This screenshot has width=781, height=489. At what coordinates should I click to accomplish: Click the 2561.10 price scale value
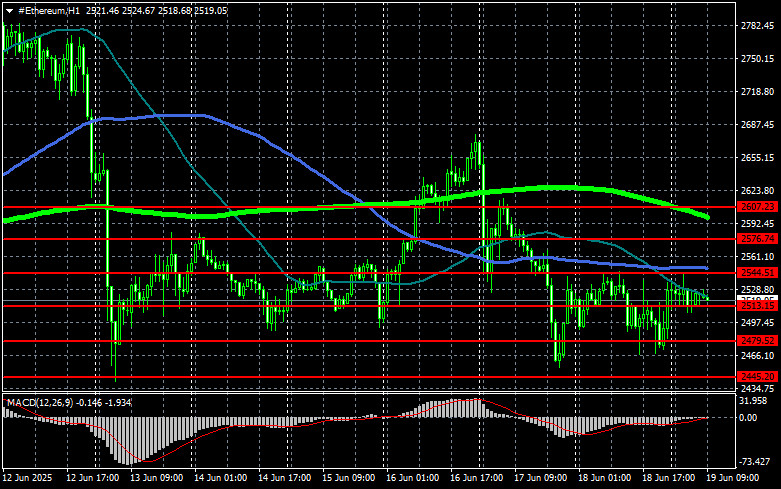(x=758, y=256)
